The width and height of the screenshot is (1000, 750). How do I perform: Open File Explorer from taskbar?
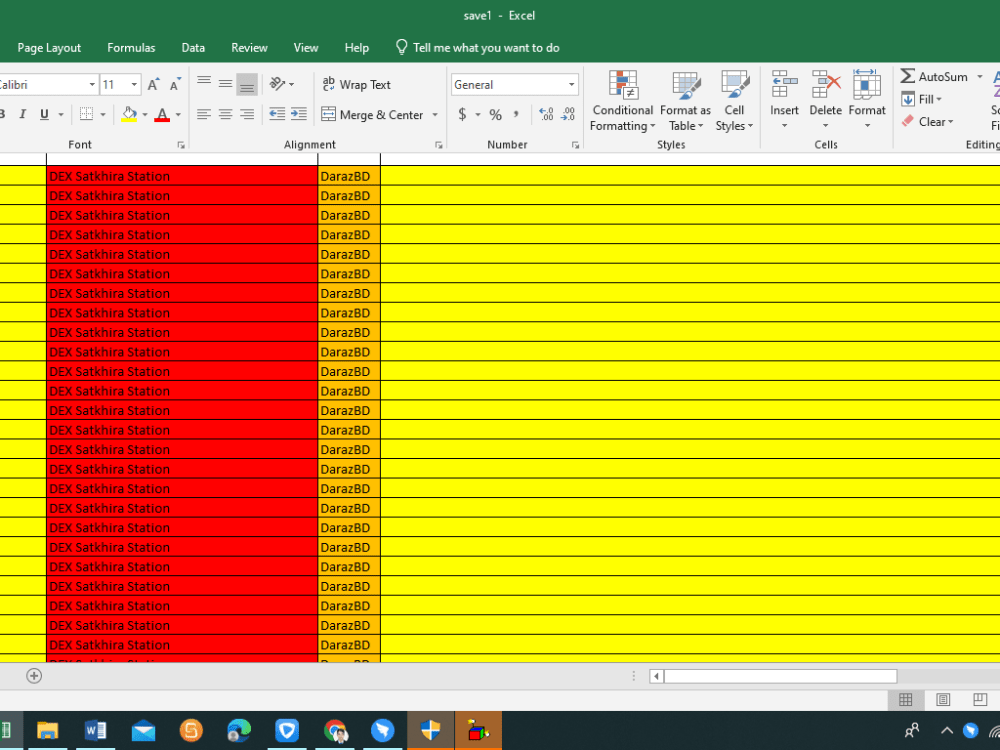coord(48,731)
